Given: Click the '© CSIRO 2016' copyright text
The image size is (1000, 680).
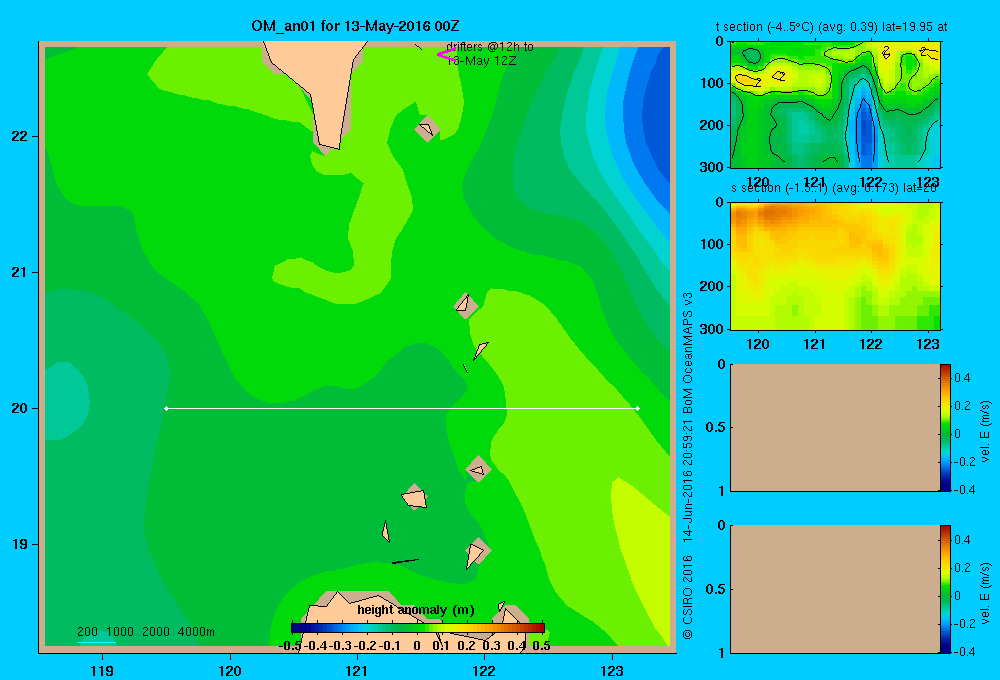Looking at the screenshot, I should [x=687, y=597].
